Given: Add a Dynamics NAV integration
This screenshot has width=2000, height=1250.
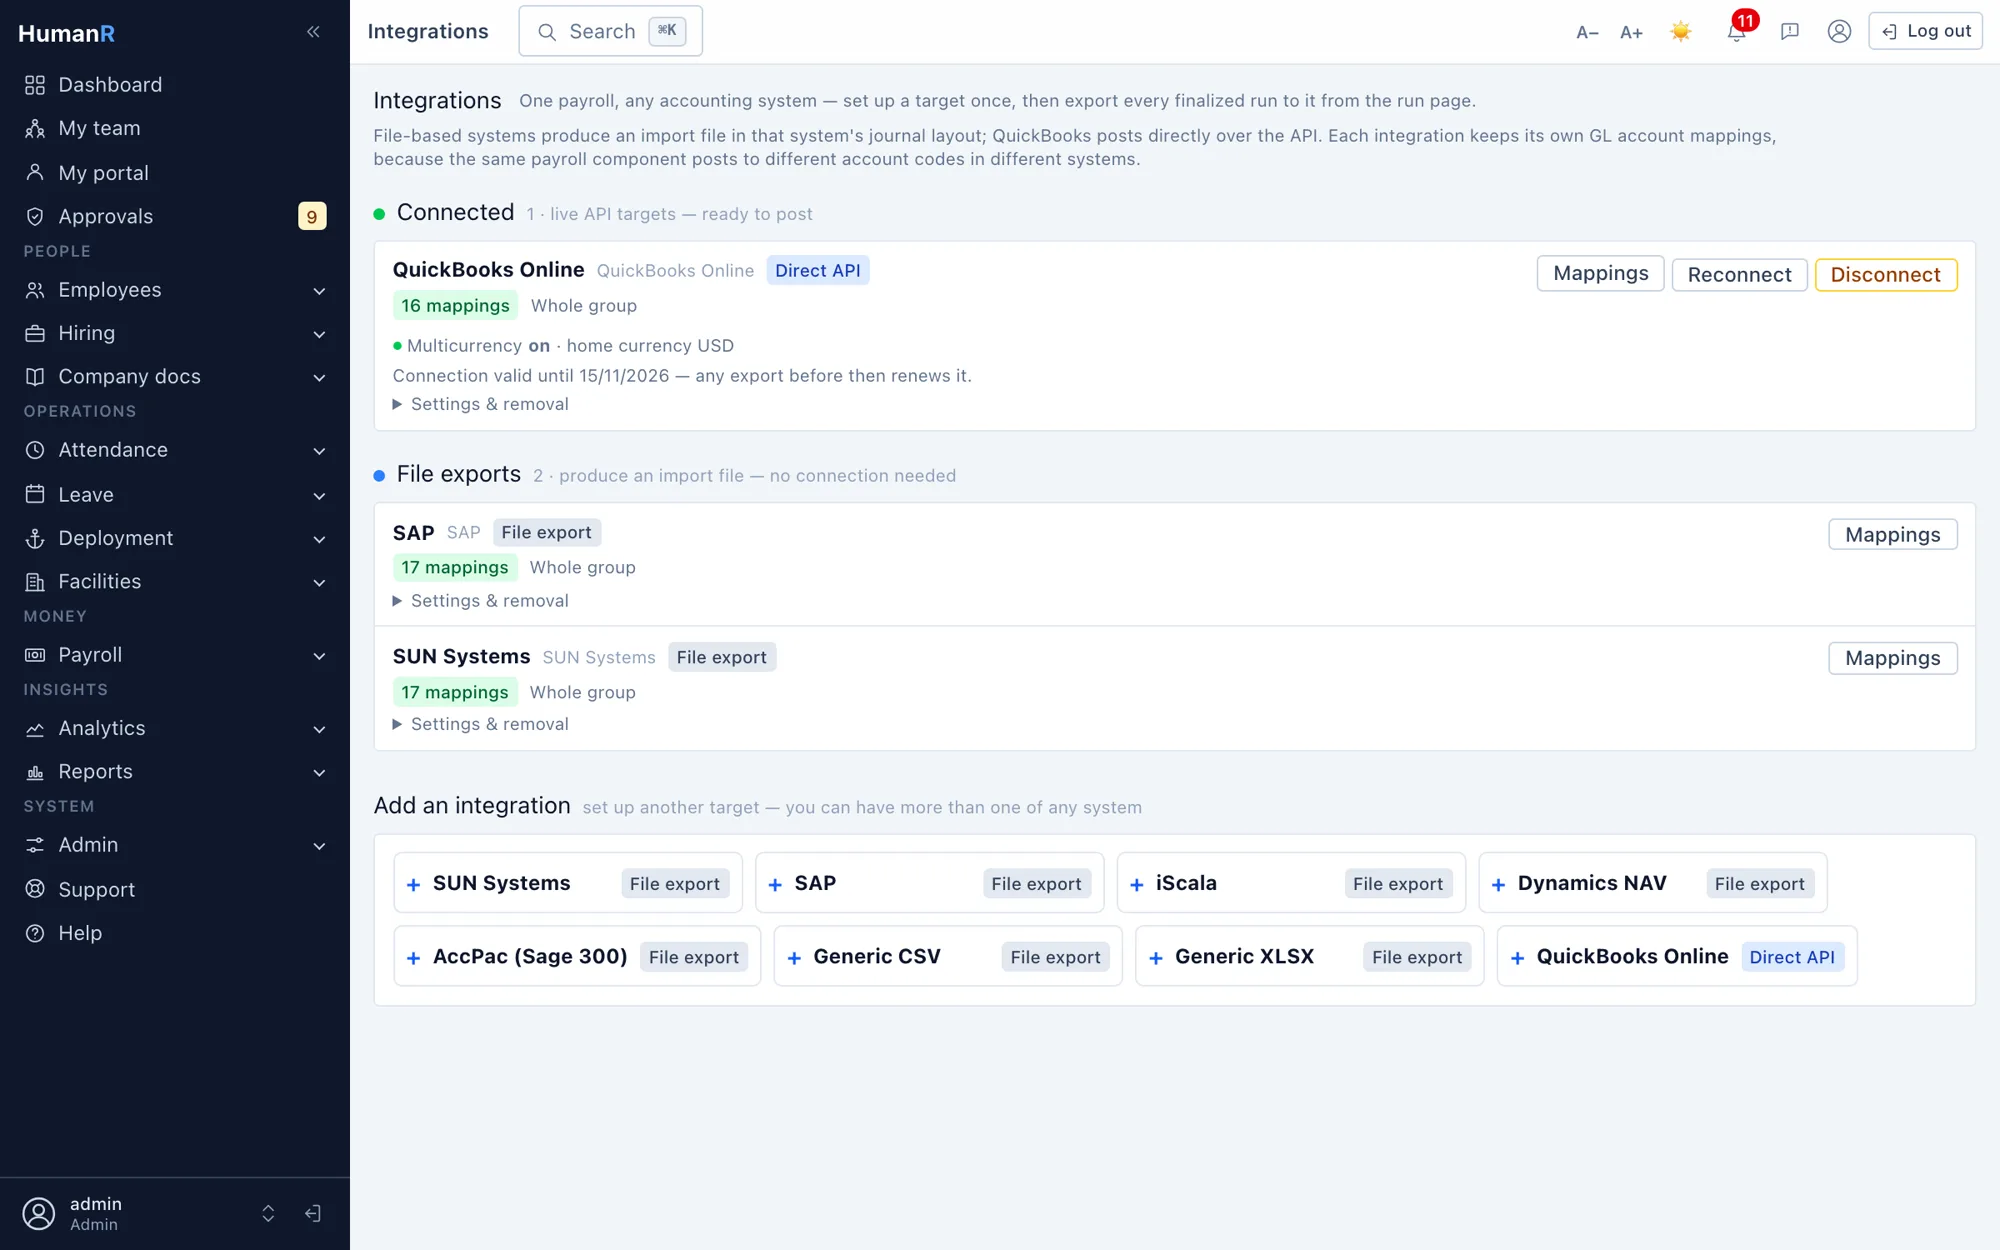Looking at the screenshot, I should click(x=1652, y=883).
